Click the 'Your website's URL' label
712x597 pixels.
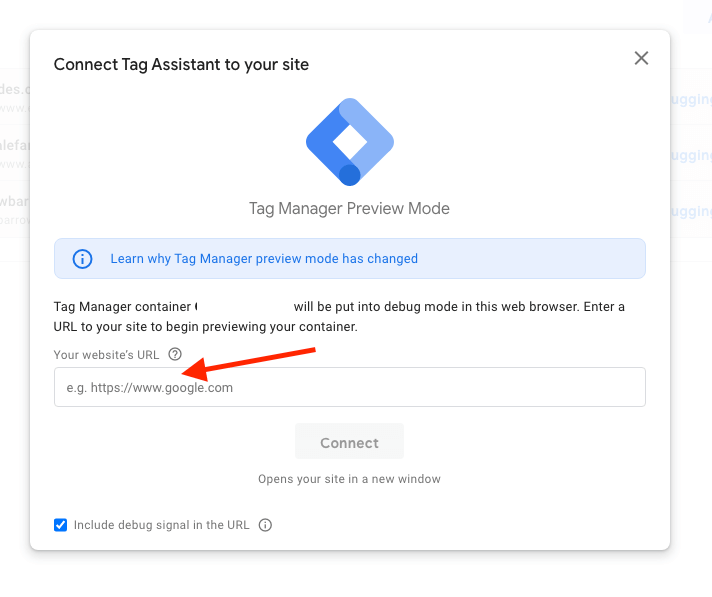[x=106, y=355]
